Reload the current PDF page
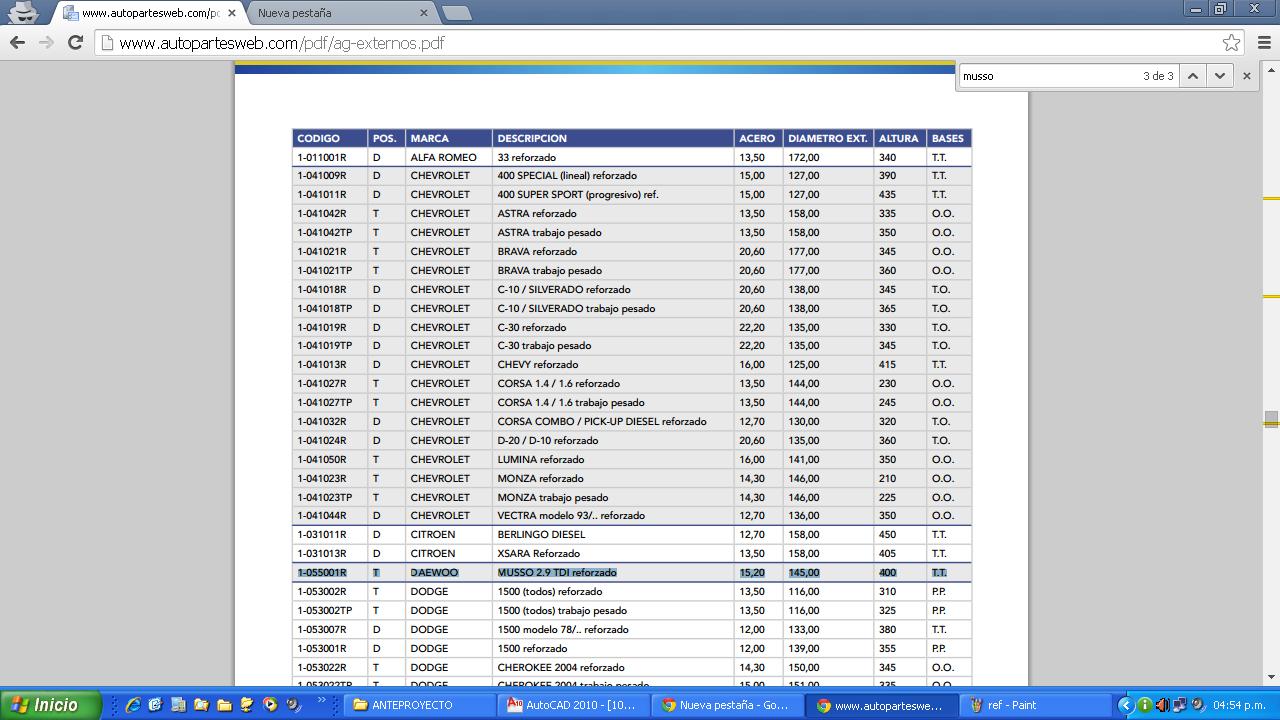The width and height of the screenshot is (1280, 720). [75, 43]
